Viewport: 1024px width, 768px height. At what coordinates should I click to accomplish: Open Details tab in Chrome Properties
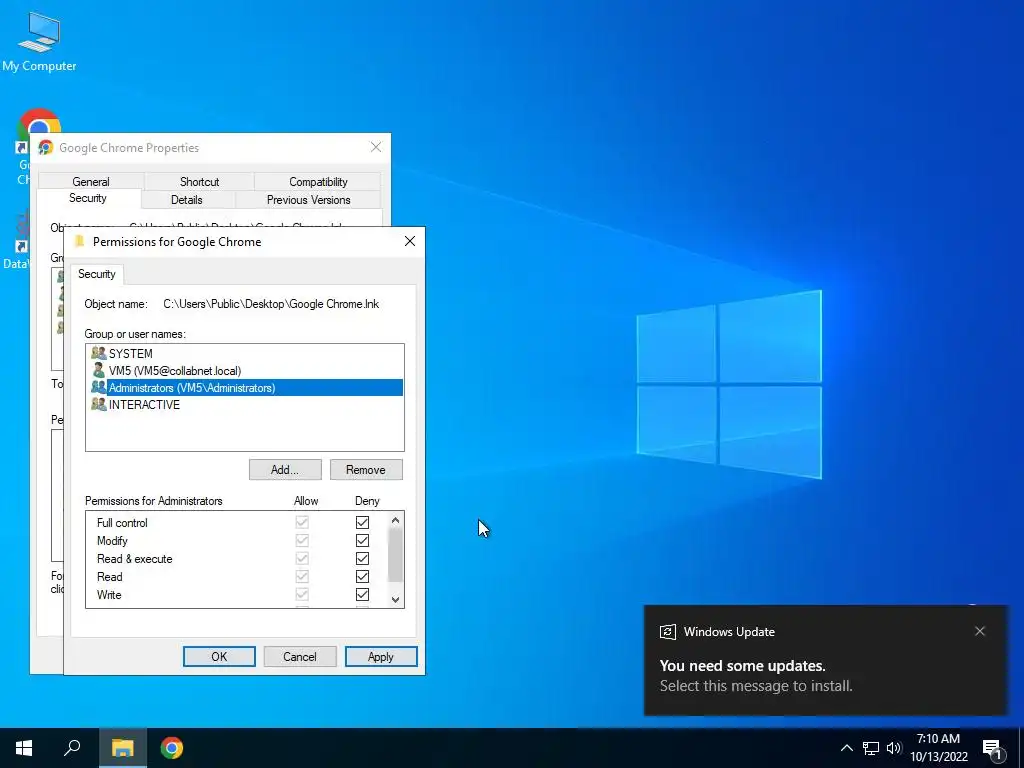coord(187,200)
